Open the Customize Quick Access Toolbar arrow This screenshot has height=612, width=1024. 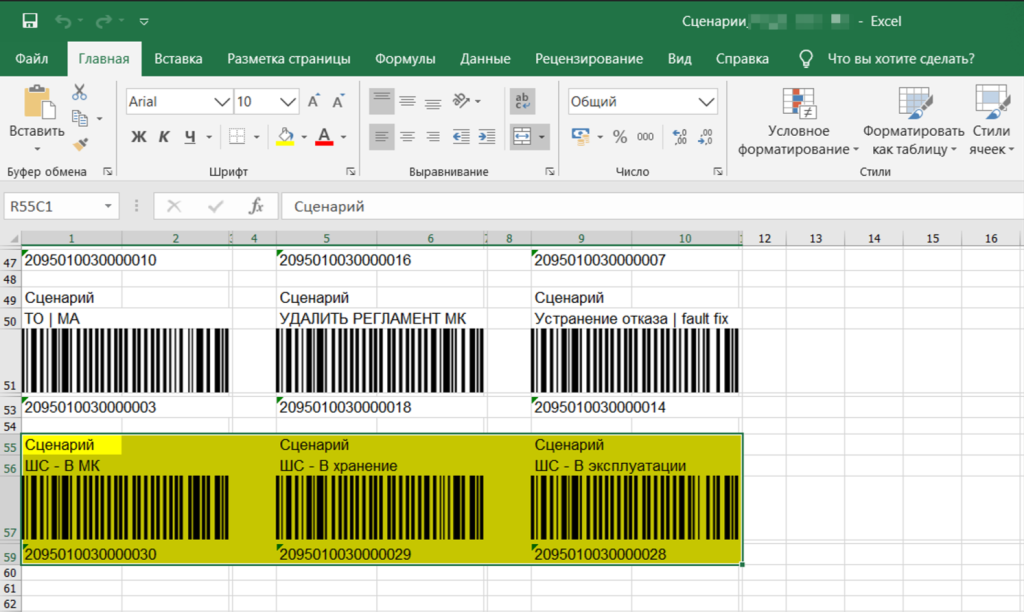144,22
